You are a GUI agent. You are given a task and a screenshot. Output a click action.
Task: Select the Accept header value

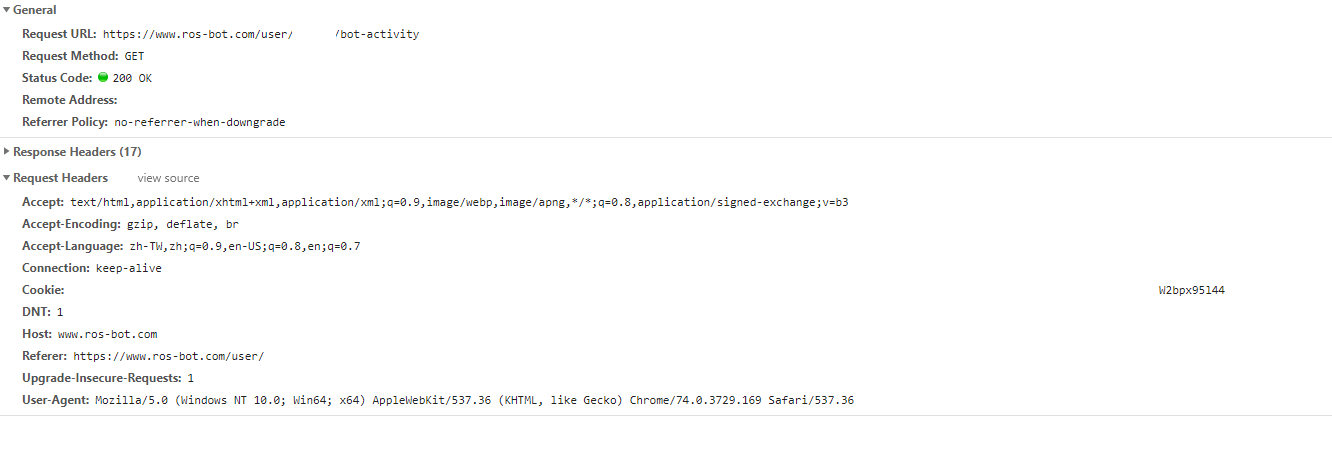(x=459, y=202)
